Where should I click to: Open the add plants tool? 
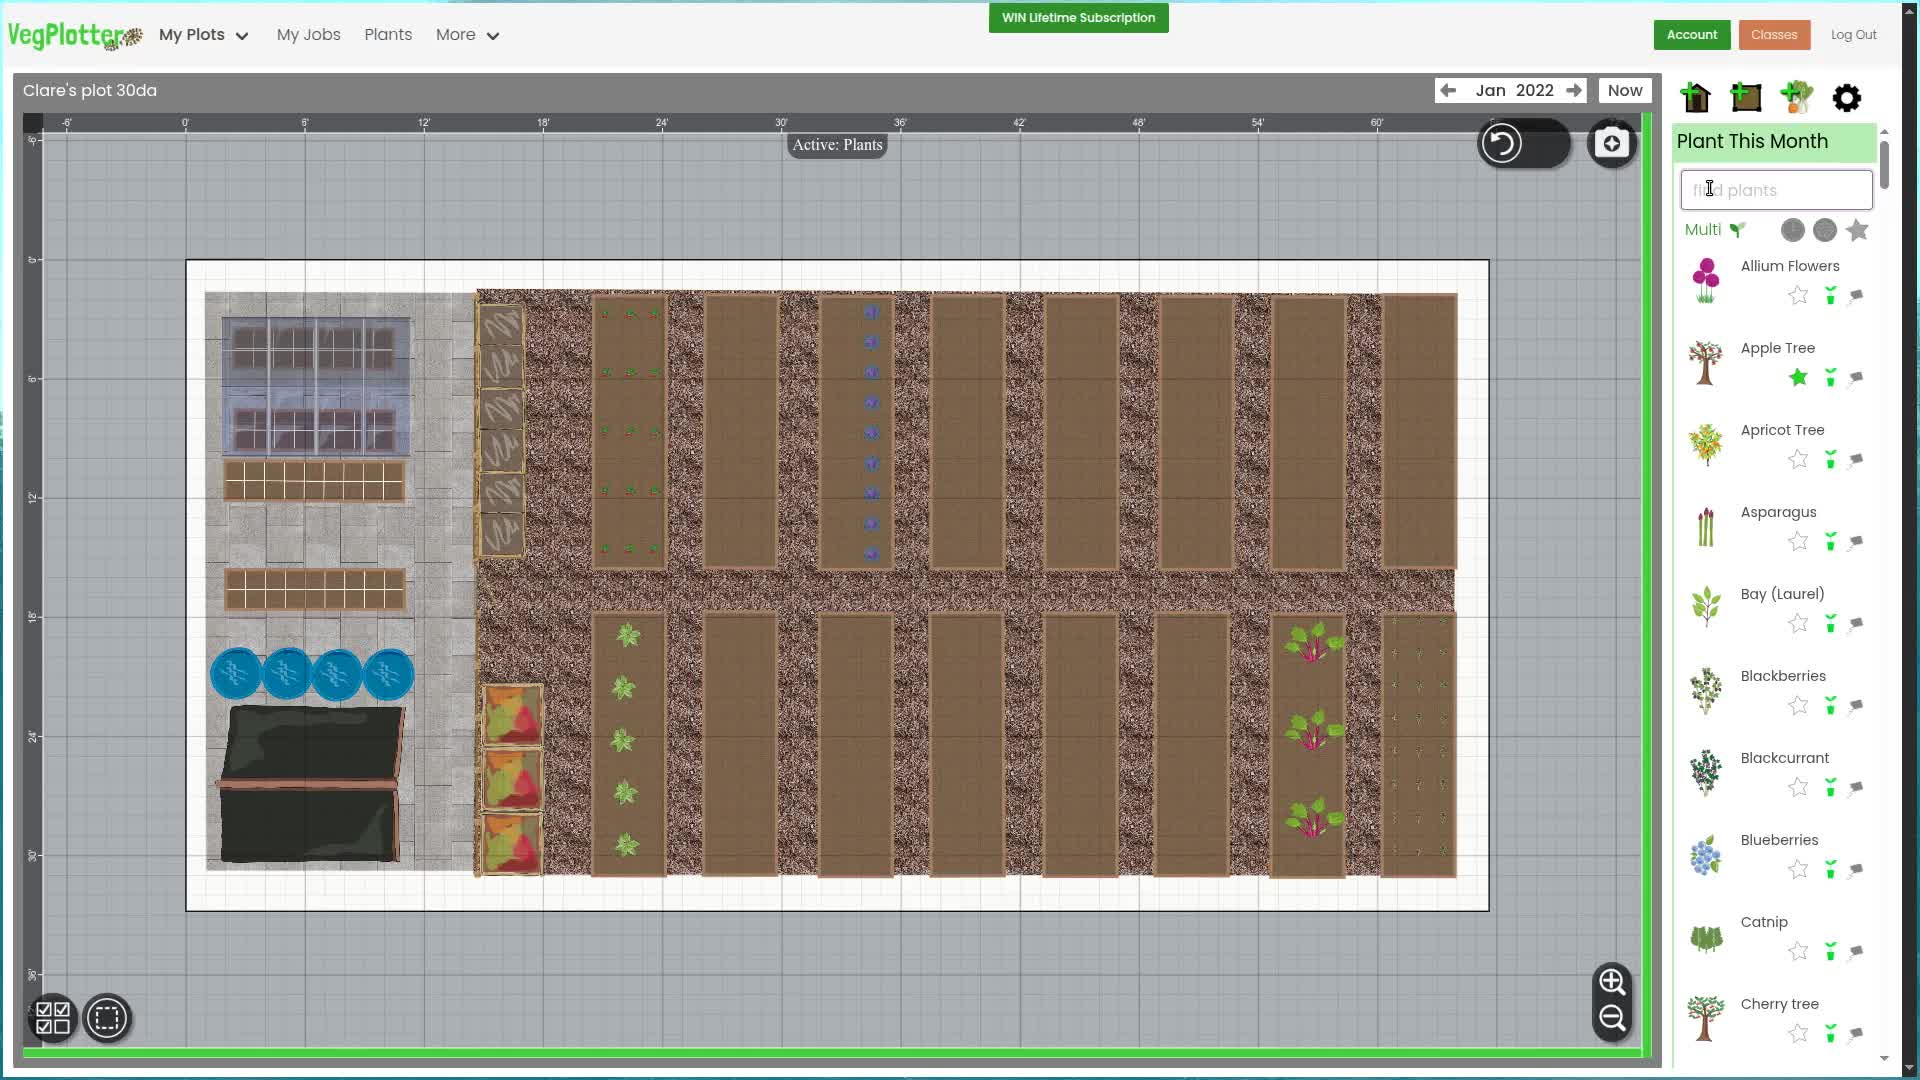pyautogui.click(x=1796, y=97)
